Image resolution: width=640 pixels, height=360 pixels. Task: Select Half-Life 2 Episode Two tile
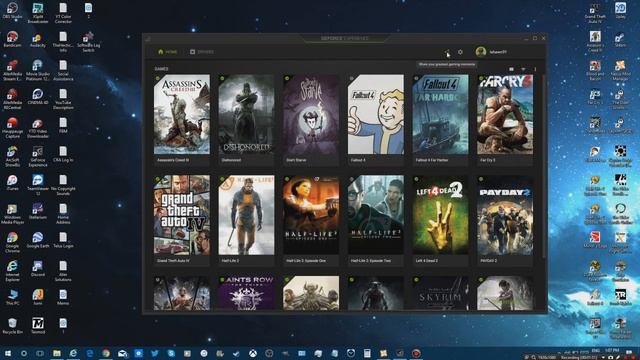click(x=376, y=220)
